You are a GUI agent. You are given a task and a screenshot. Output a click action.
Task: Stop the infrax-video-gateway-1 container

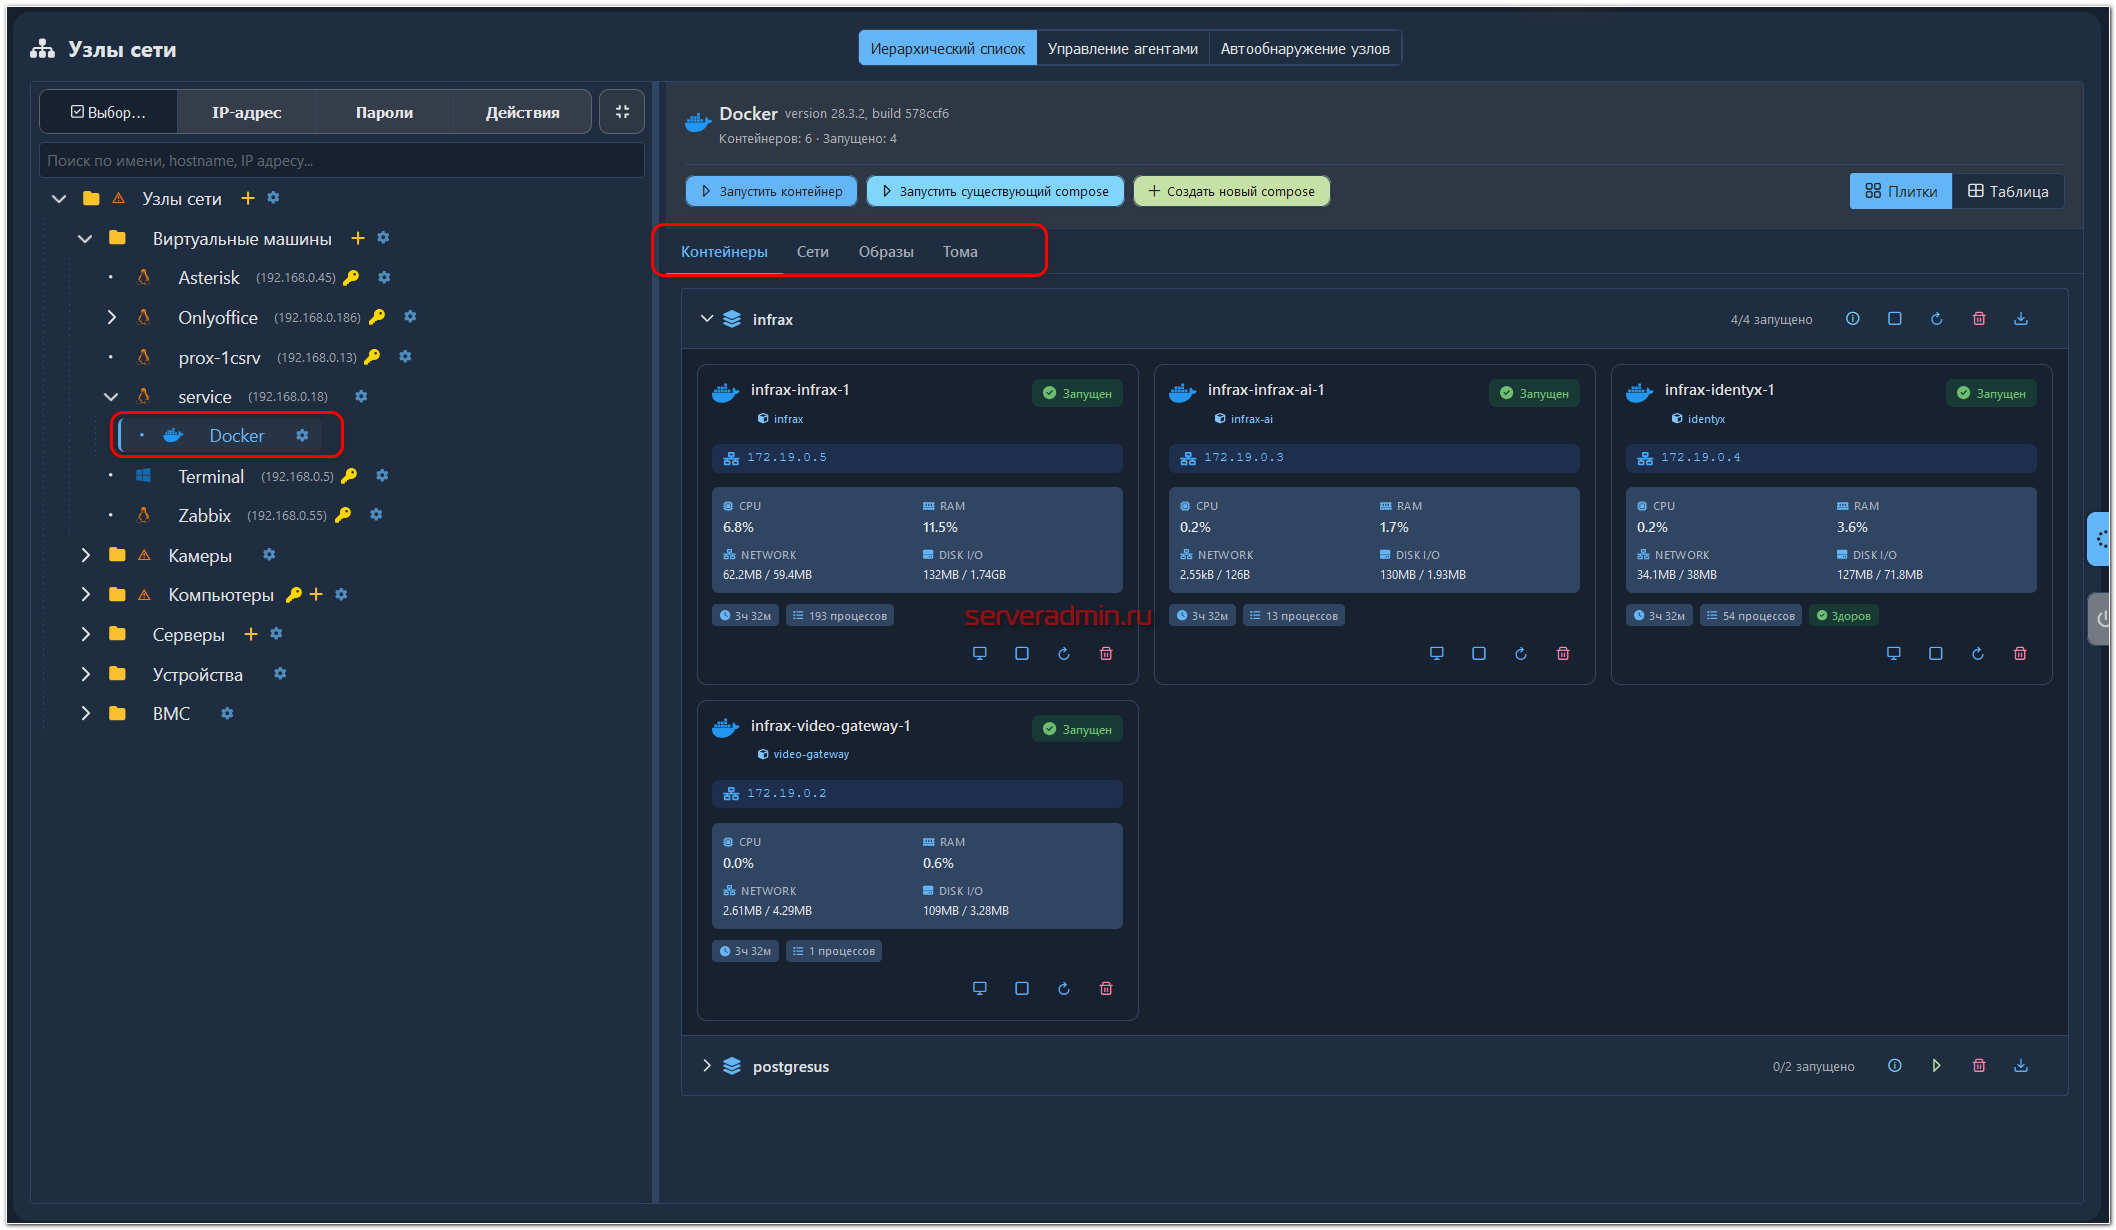pyautogui.click(x=1021, y=988)
